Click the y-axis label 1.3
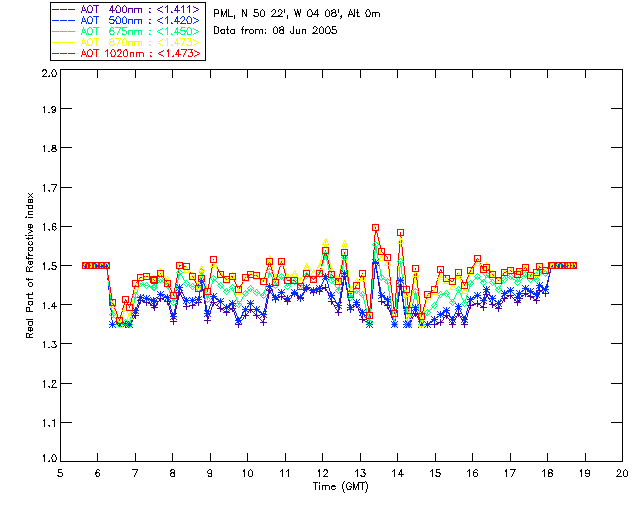 click(49, 344)
